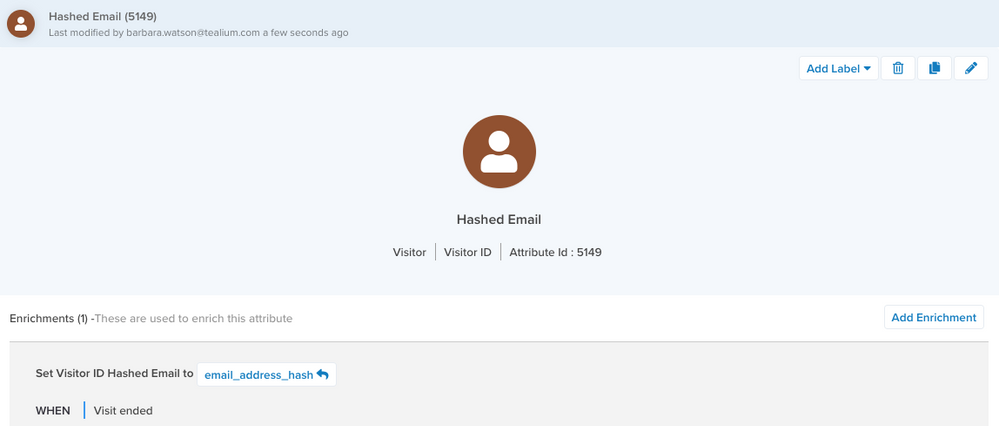Image resolution: width=999 pixels, height=426 pixels.
Task: Click the arrow icon beside email_address_hash
Action: tap(322, 375)
